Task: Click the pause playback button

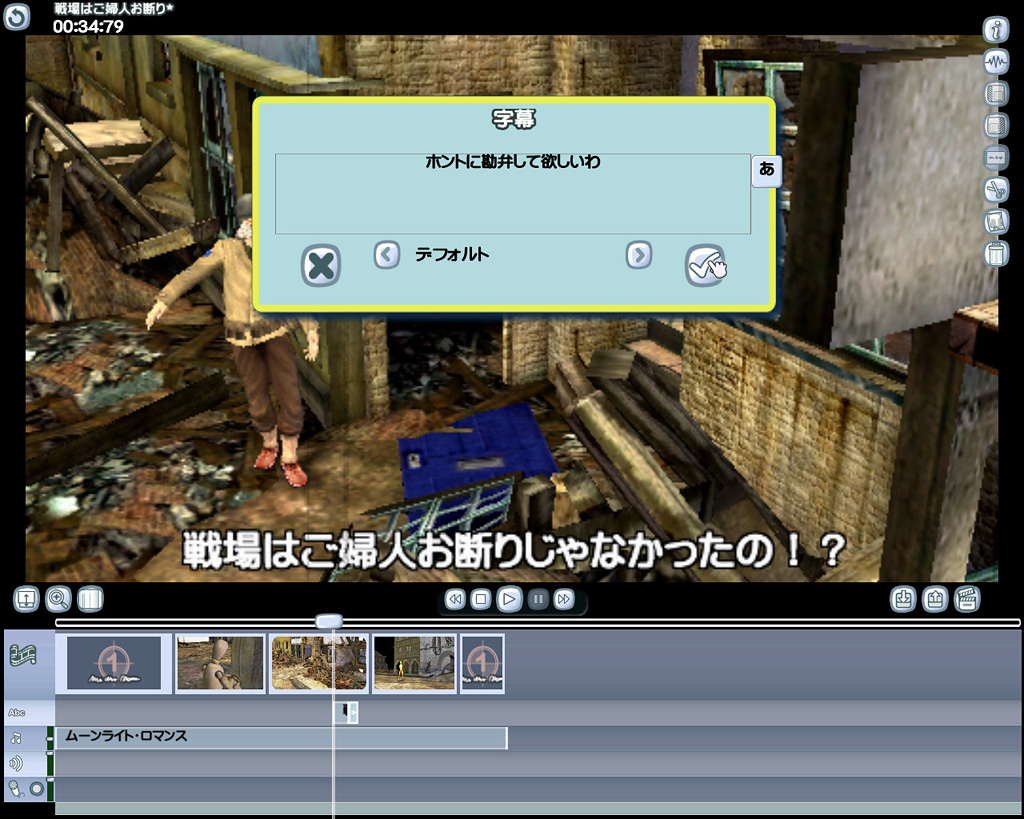Action: [x=538, y=599]
